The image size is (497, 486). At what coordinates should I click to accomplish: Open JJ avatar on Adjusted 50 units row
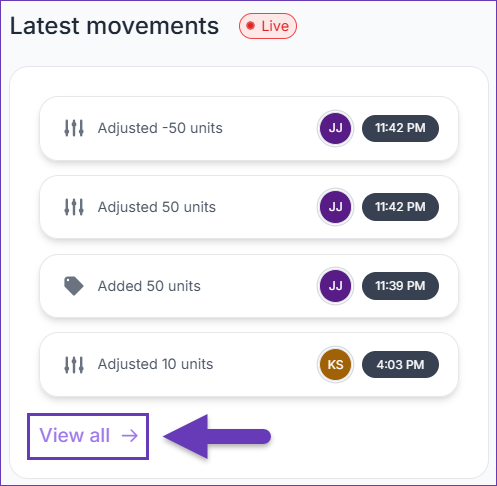335,207
